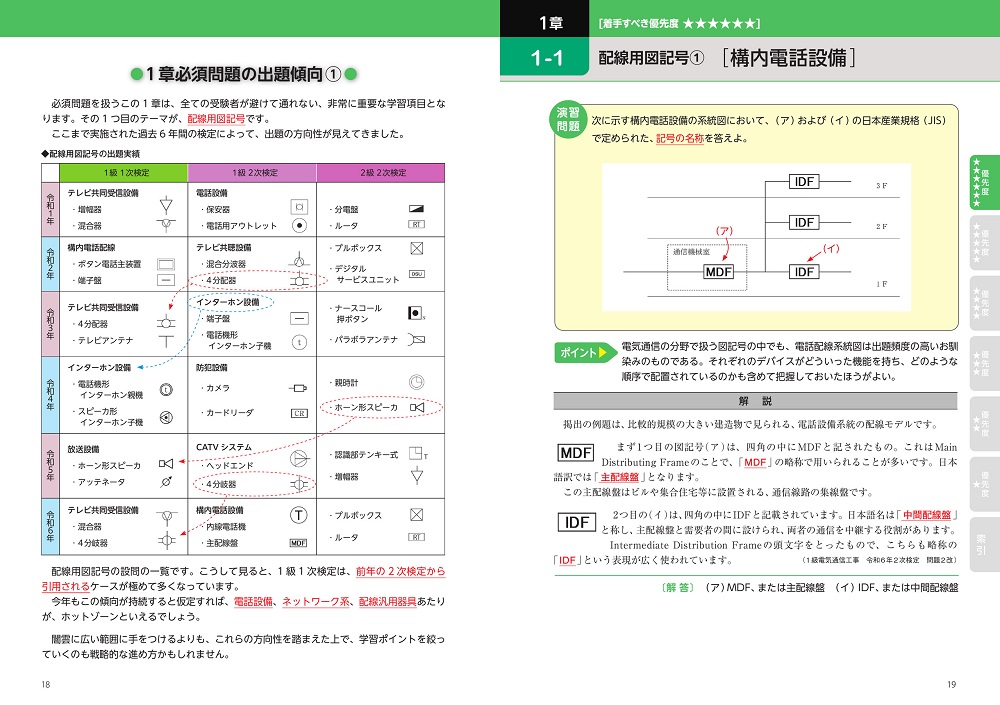
Task: Click the IDF box on the 3F line
Action: click(804, 182)
